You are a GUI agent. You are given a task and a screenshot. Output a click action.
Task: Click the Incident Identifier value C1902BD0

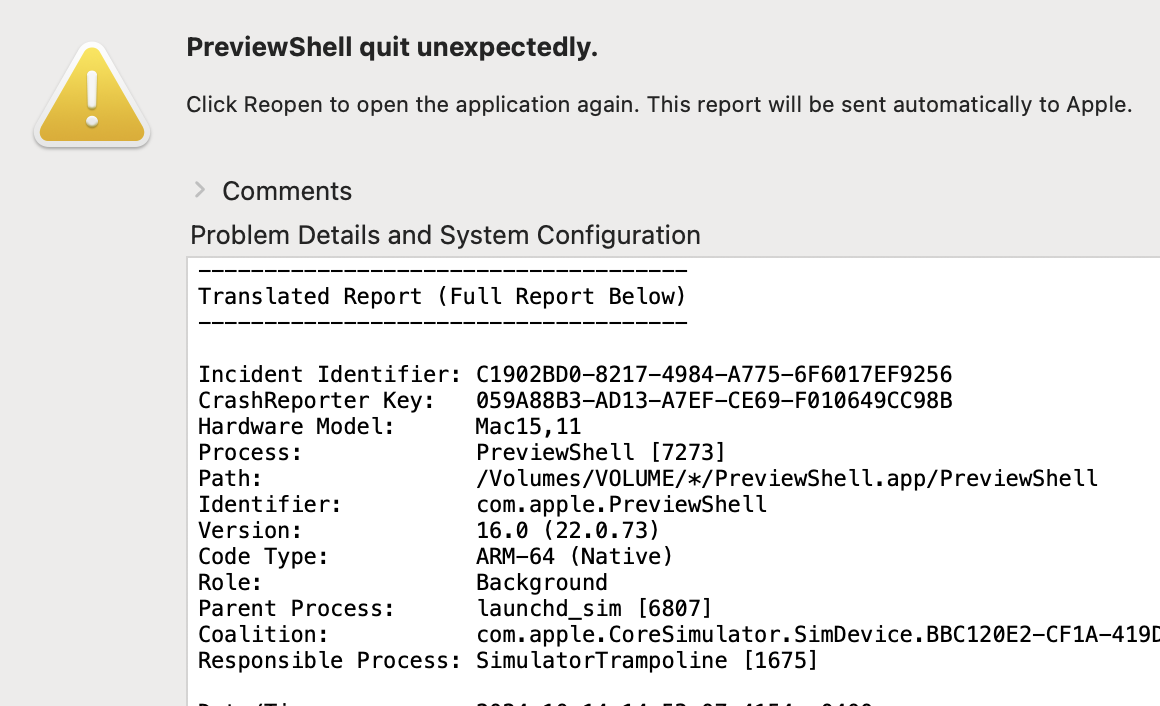(714, 374)
